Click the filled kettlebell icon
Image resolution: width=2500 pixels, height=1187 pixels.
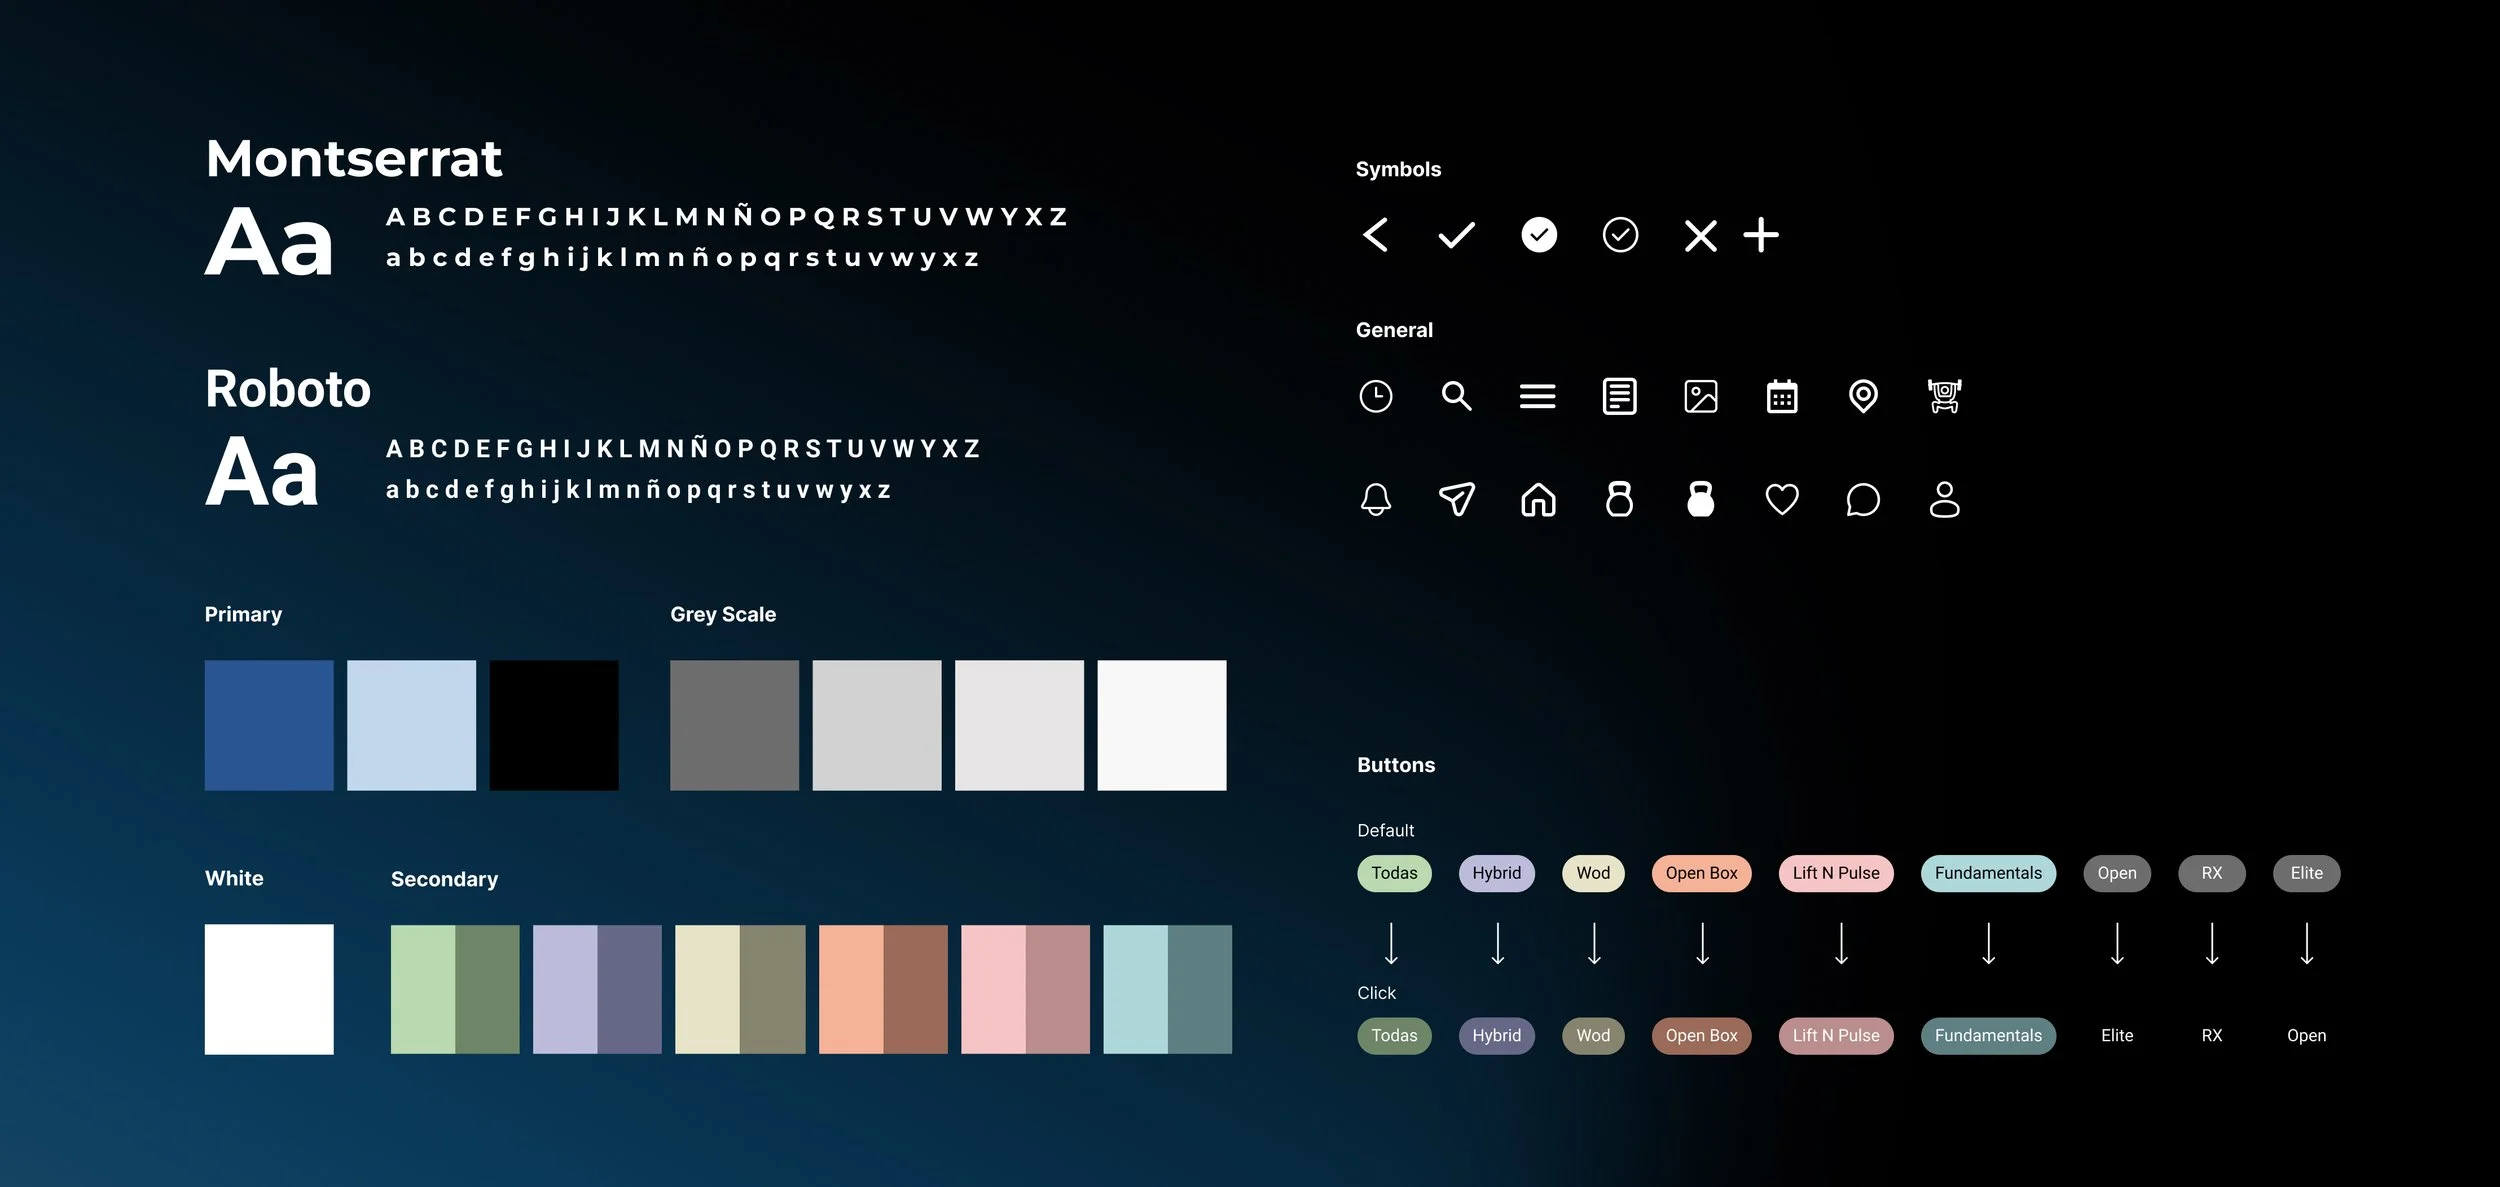click(1700, 499)
